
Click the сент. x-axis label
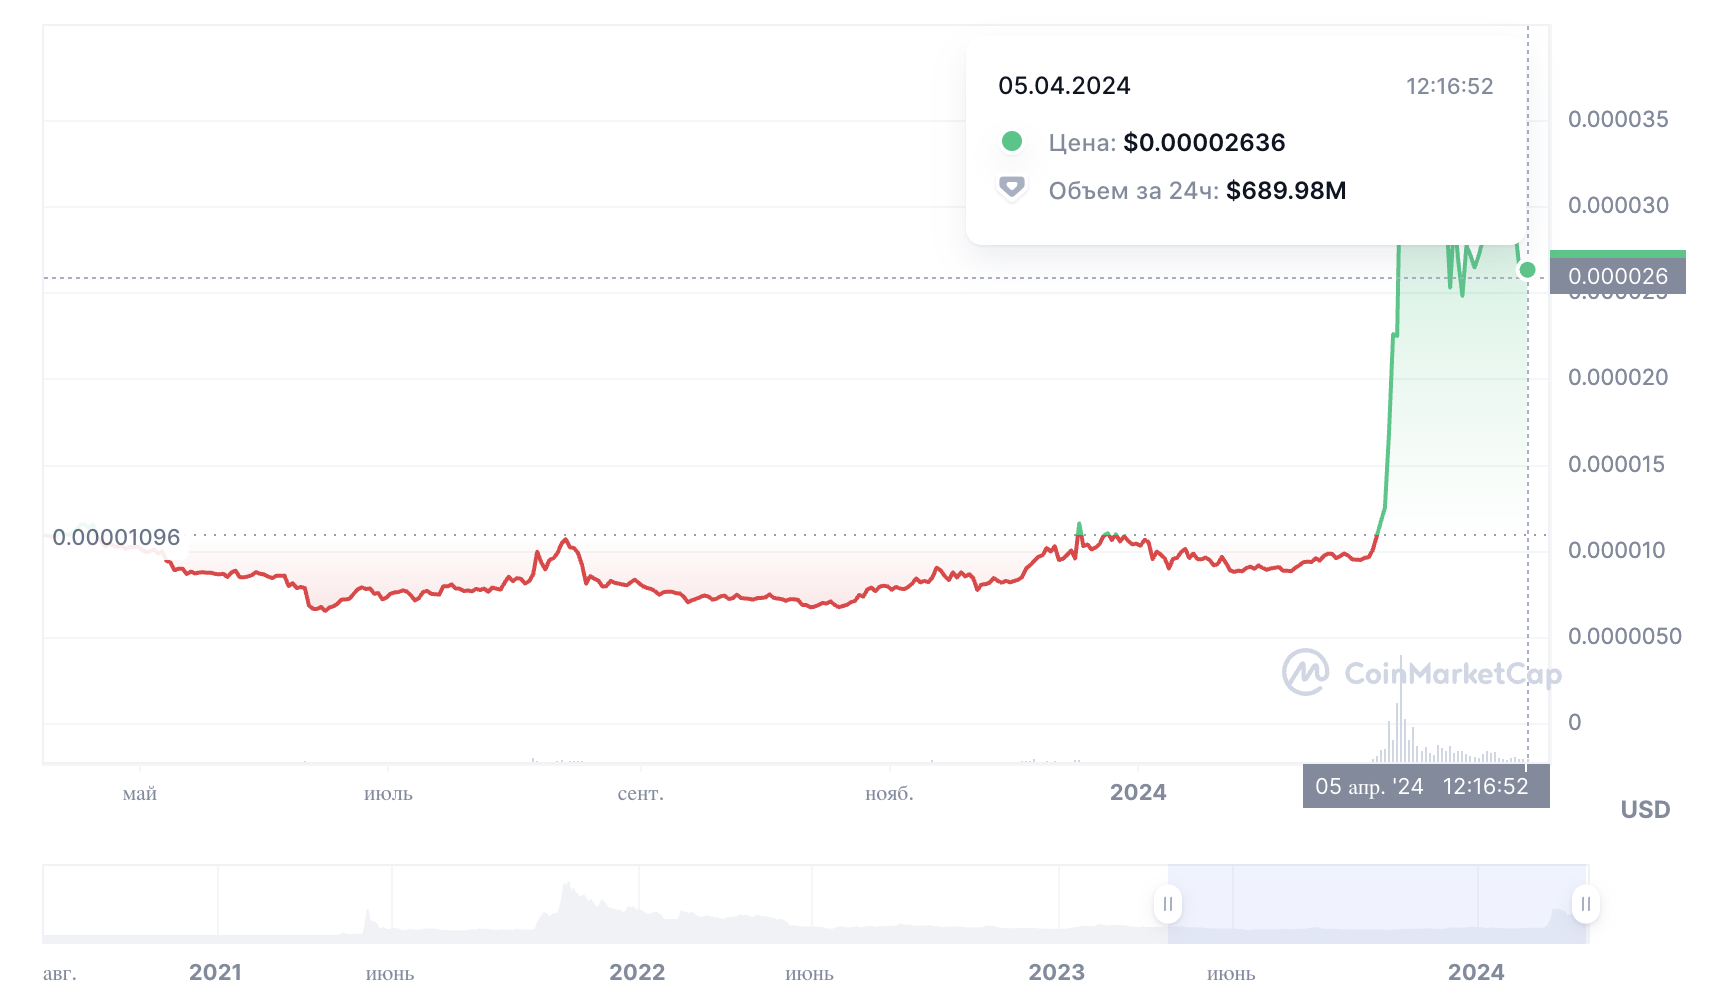pos(640,794)
